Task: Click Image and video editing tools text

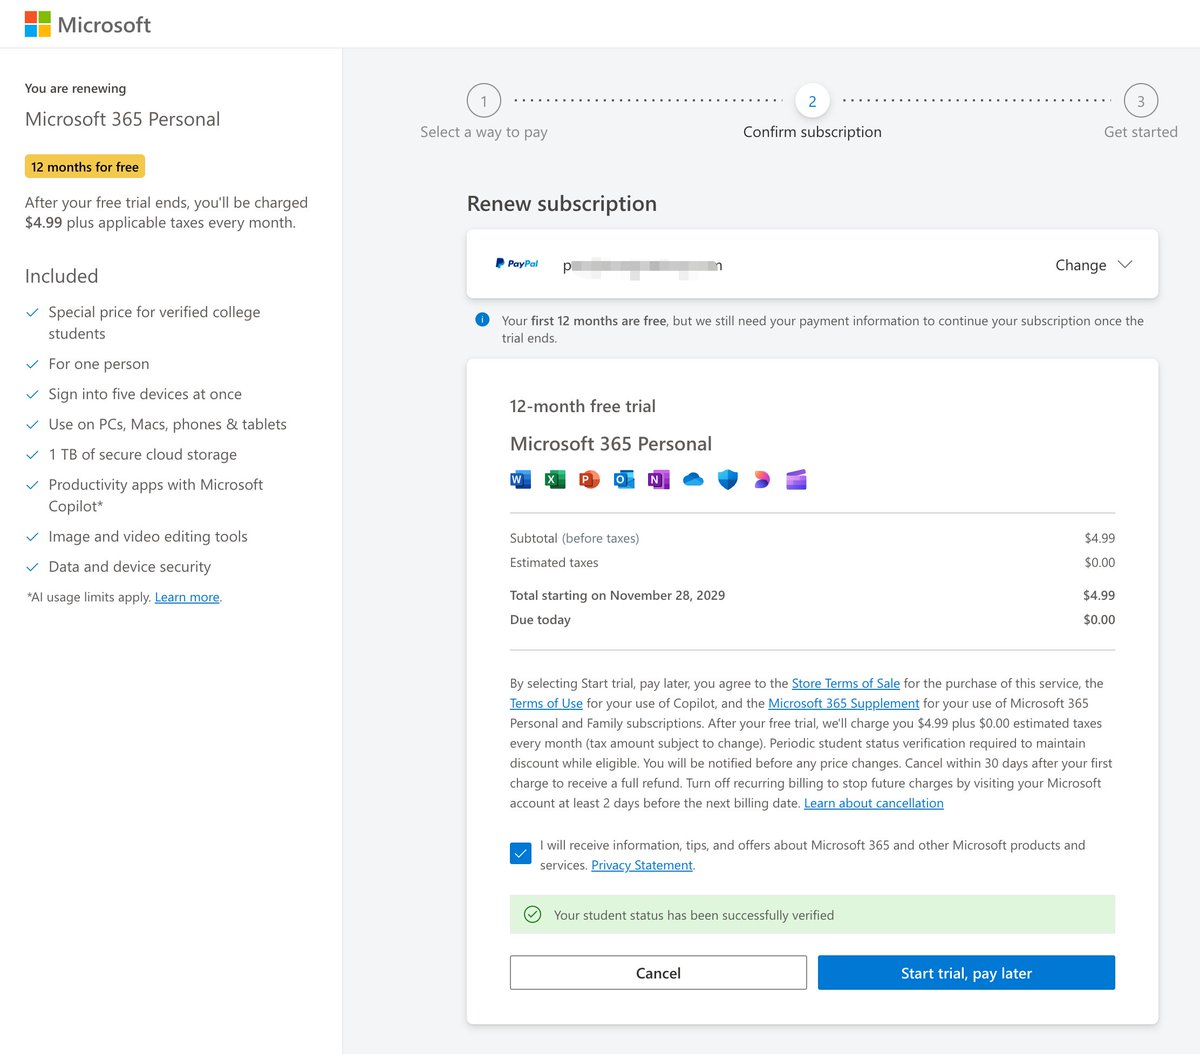Action: point(148,536)
